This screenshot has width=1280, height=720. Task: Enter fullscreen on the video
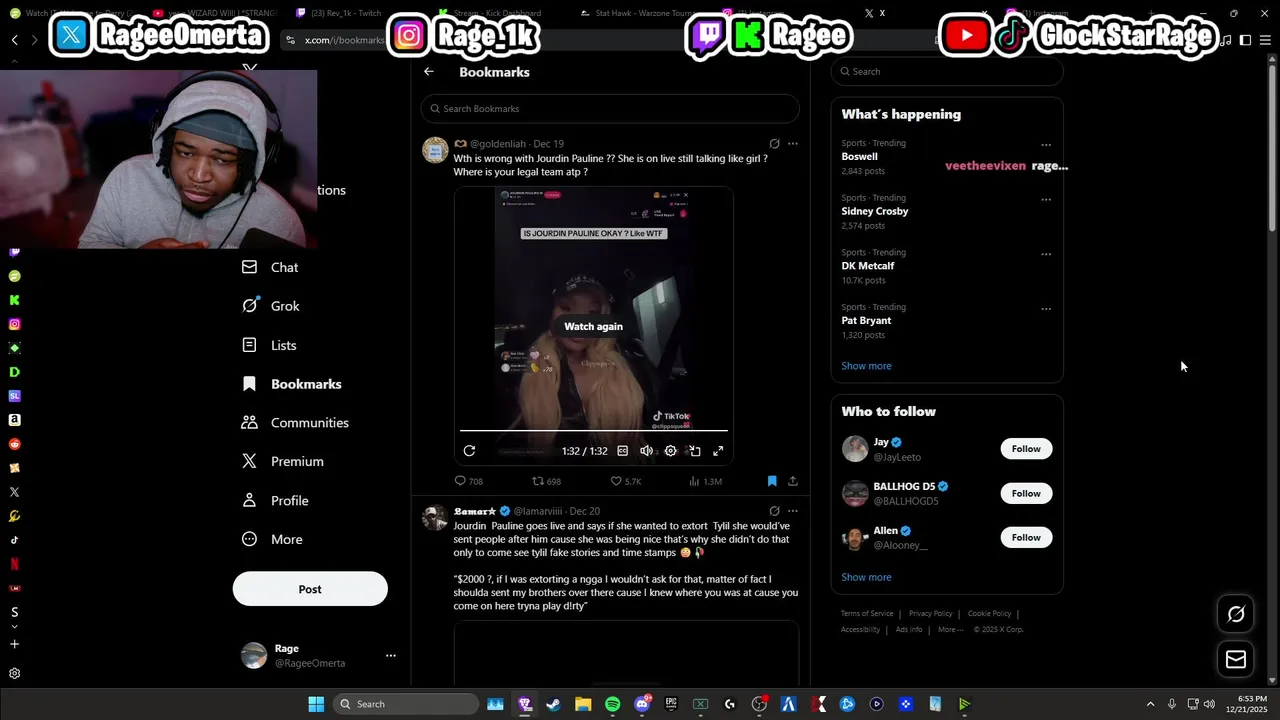[x=718, y=451]
